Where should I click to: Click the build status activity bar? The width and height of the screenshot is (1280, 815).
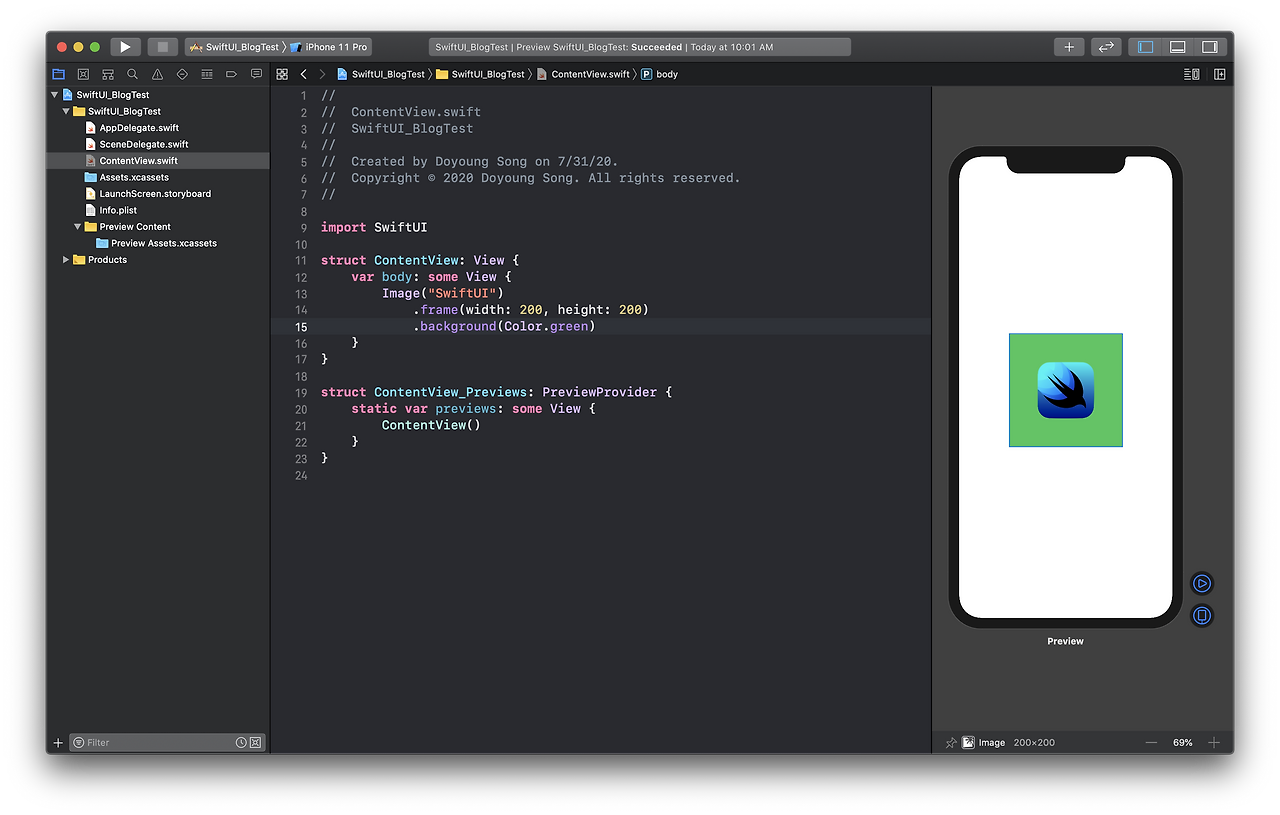click(x=640, y=47)
